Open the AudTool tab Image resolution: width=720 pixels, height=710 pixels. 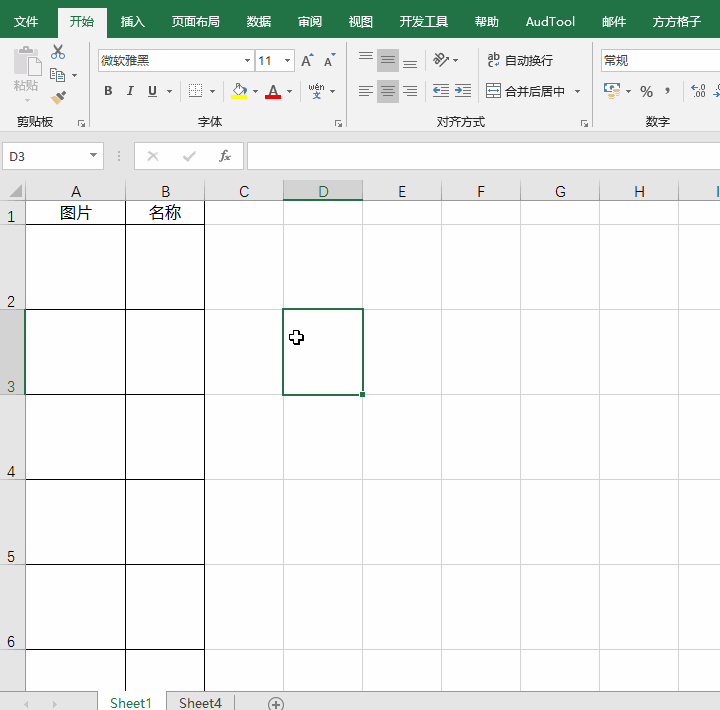point(550,22)
